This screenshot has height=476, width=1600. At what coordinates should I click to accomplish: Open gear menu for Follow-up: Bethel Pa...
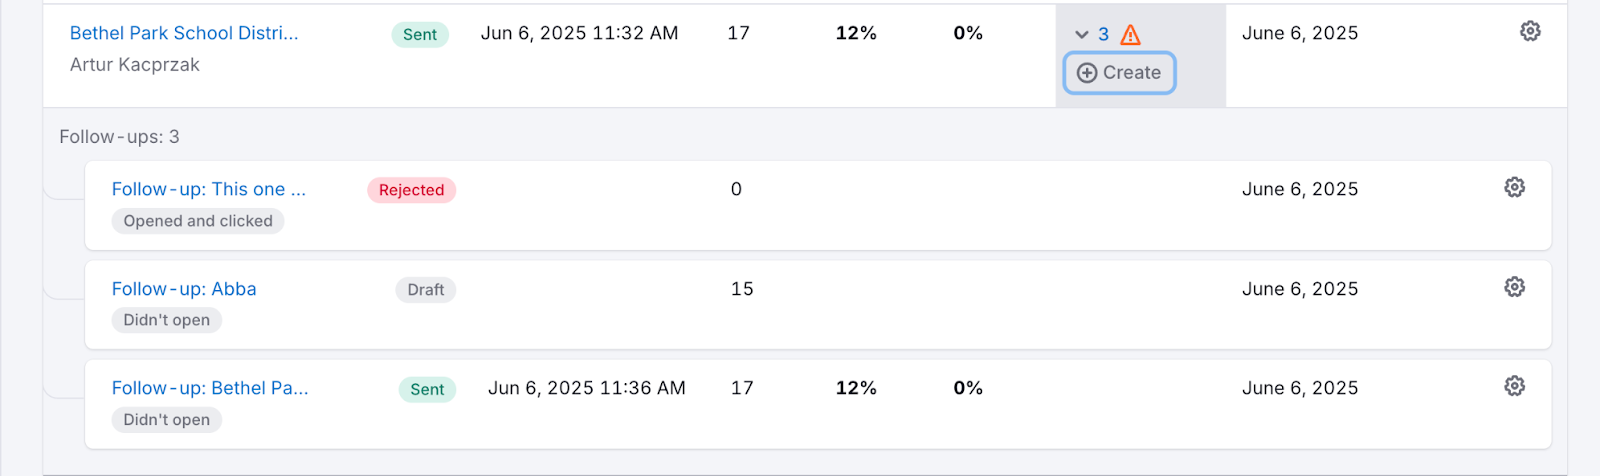click(x=1515, y=387)
